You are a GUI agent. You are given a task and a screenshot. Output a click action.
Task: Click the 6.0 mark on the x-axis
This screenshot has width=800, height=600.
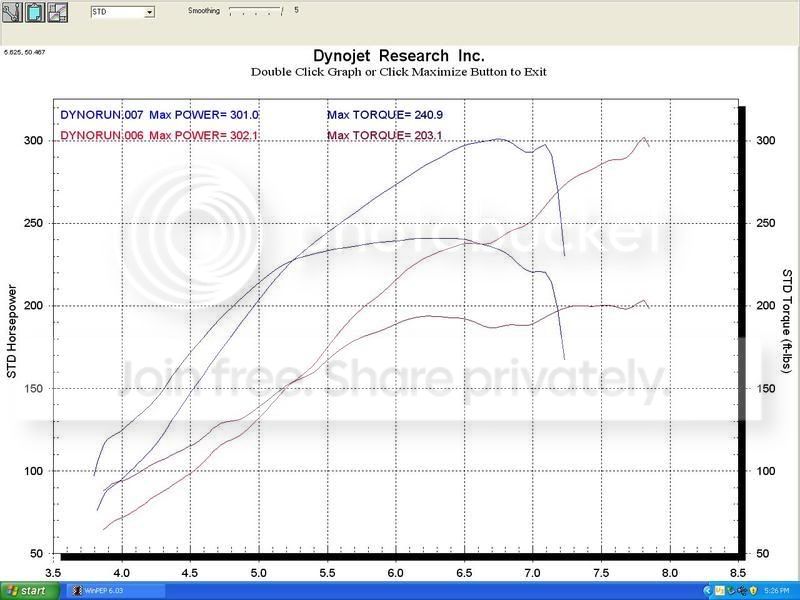396,573
